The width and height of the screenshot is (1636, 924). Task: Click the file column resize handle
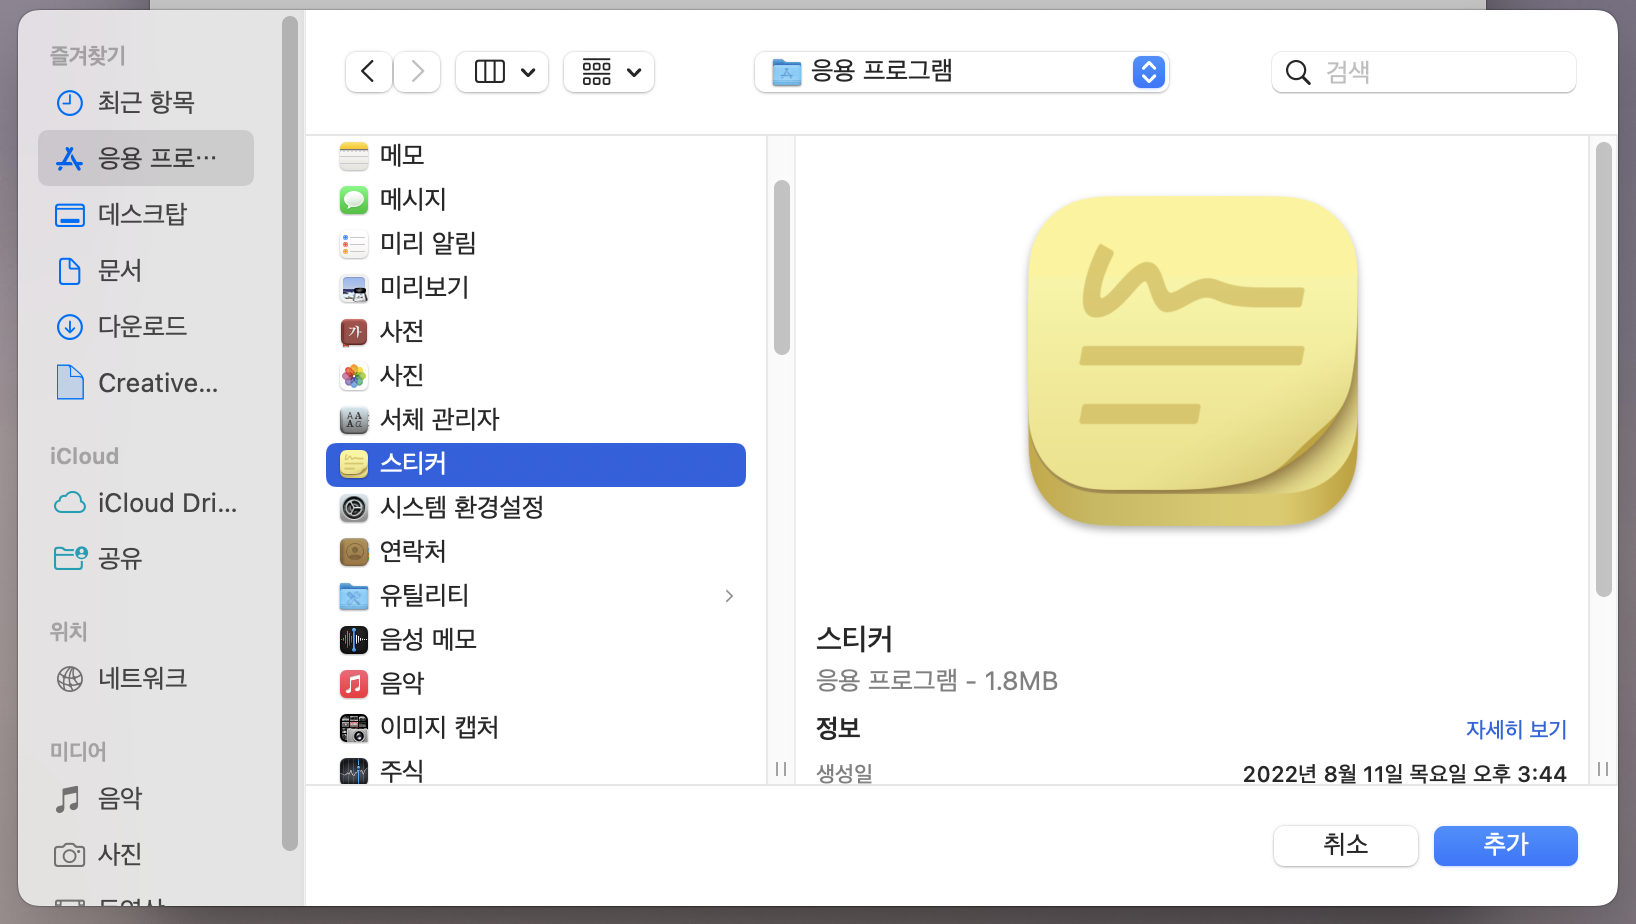(781, 769)
